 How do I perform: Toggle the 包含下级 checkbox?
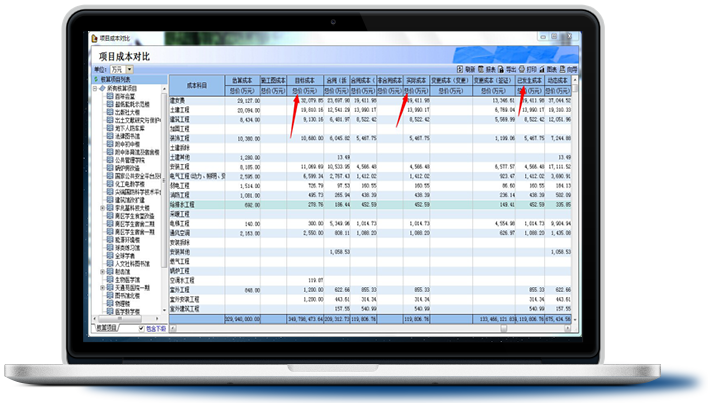141,327
